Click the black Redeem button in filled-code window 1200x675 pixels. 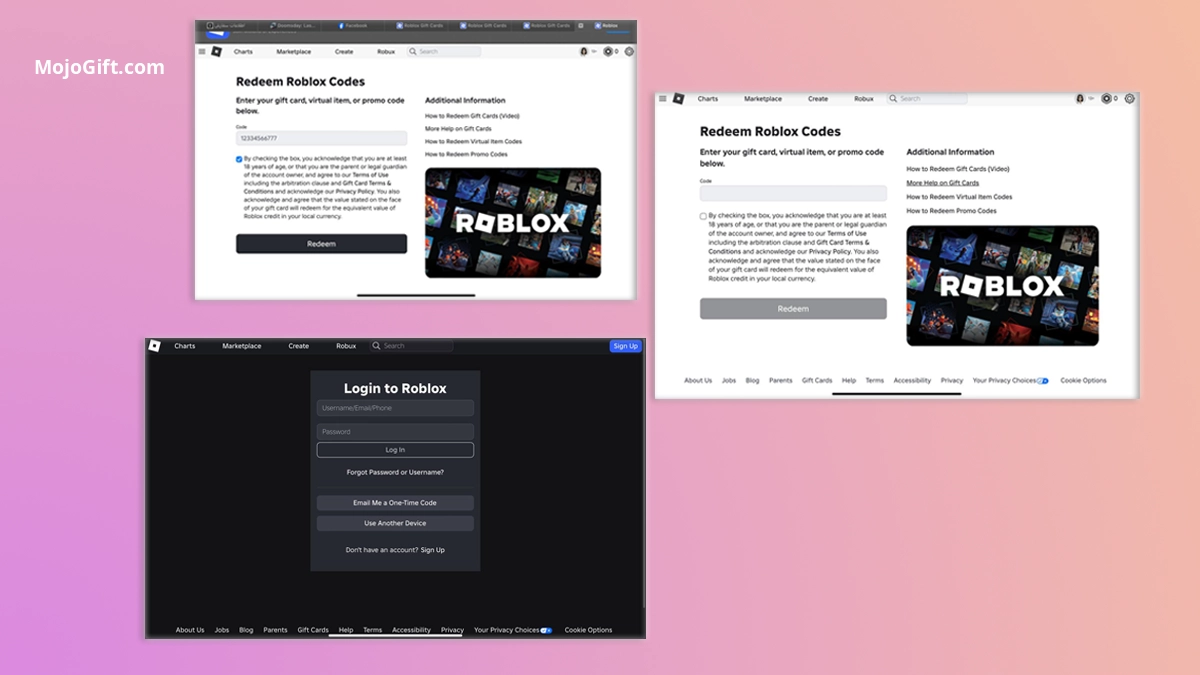[x=321, y=244]
